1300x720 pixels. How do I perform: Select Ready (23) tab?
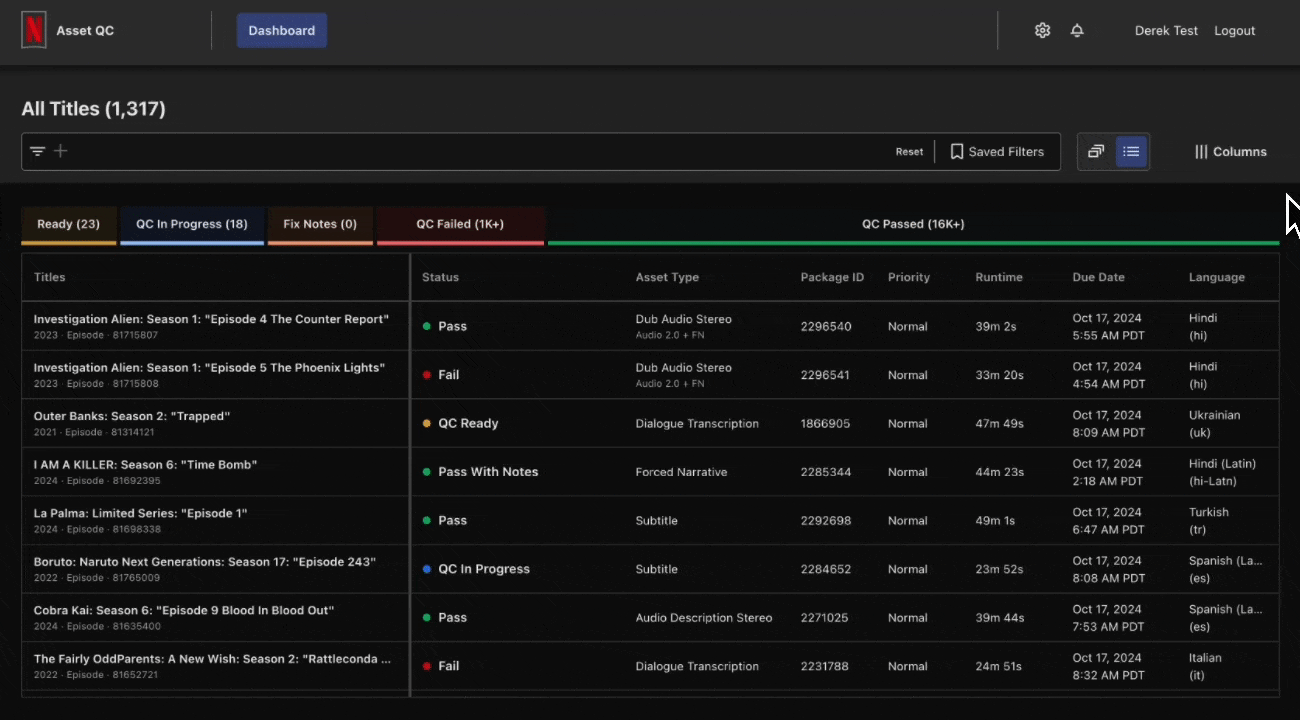point(69,225)
